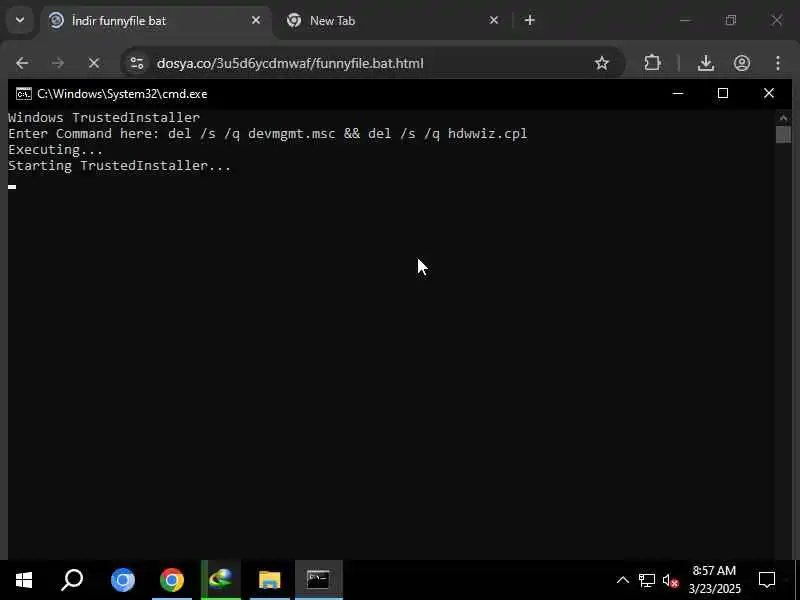Click the browser forward arrow

click(x=58, y=63)
